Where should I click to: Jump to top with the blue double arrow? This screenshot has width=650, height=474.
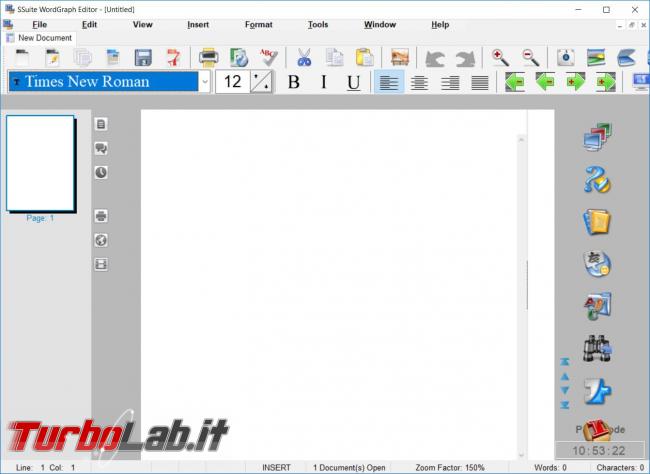(x=565, y=362)
